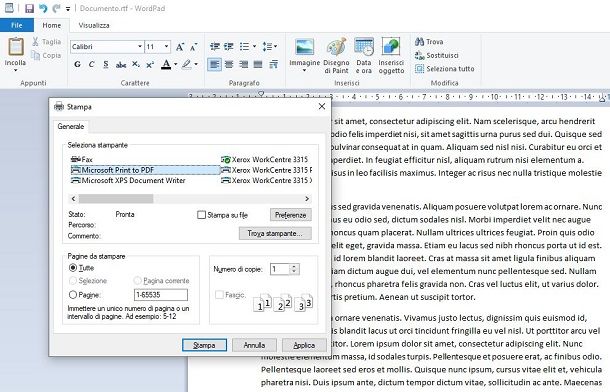Click the decrease indent icon
This screenshot has width=610, height=392.
pyautogui.click(x=215, y=47)
